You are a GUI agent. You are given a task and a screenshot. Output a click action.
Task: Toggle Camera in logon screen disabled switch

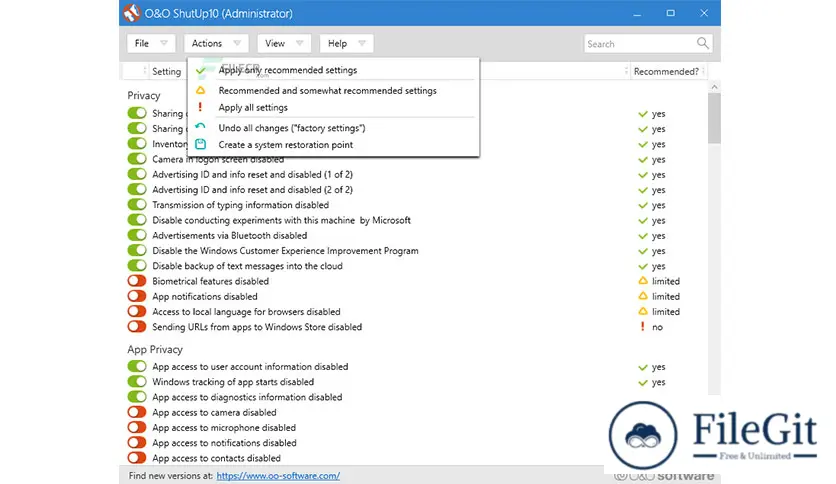(137, 159)
